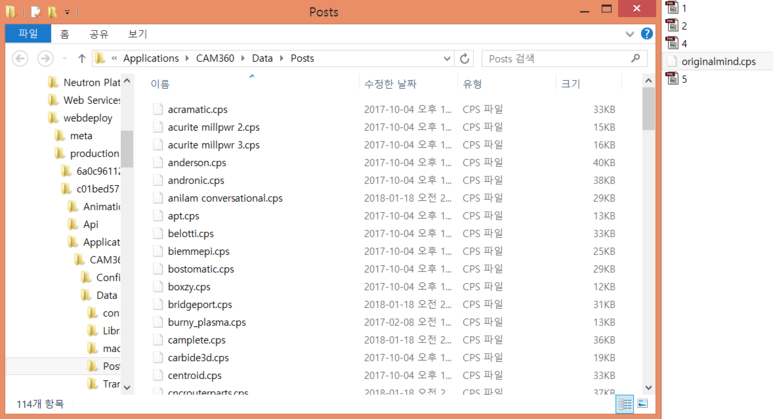This screenshot has height=419, width=773.
Task: Select file acramatic.cps
Action: [x=197, y=109]
